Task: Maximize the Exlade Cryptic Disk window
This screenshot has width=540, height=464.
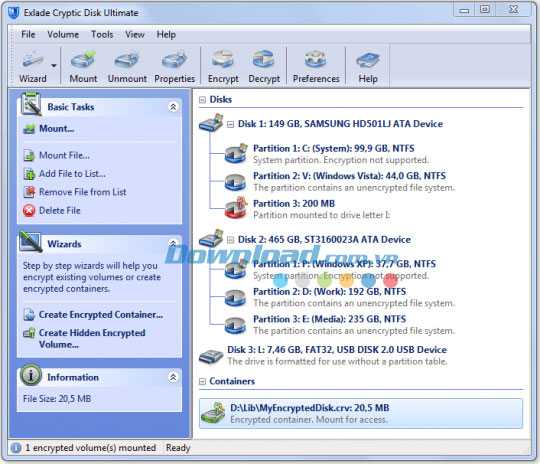Action: (485, 9)
